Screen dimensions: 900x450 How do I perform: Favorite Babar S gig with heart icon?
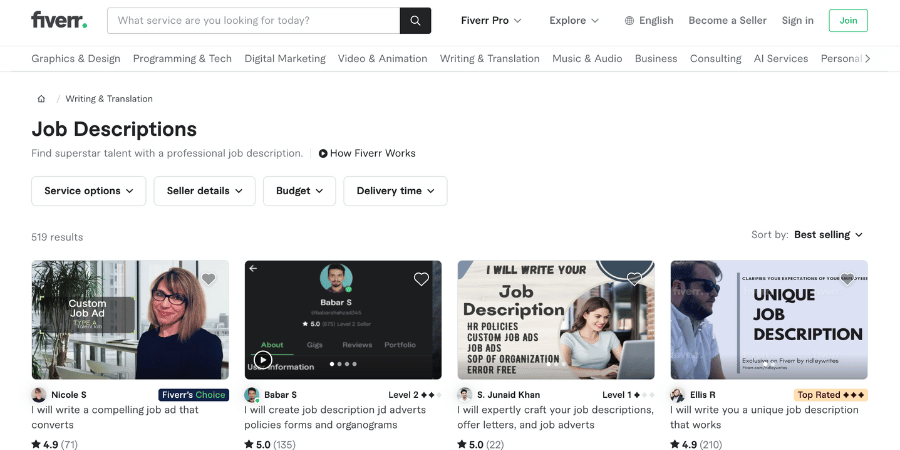[x=421, y=279]
